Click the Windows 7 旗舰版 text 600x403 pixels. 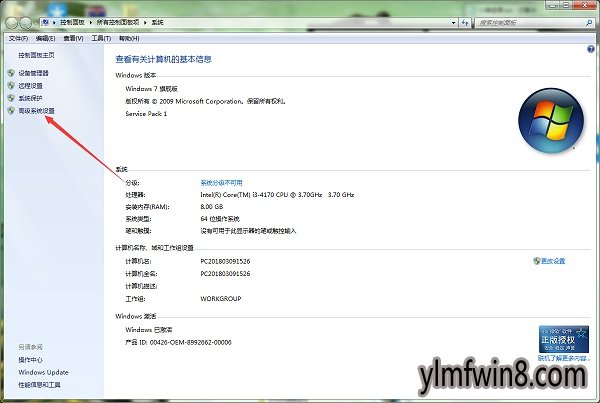pyautogui.click(x=152, y=89)
